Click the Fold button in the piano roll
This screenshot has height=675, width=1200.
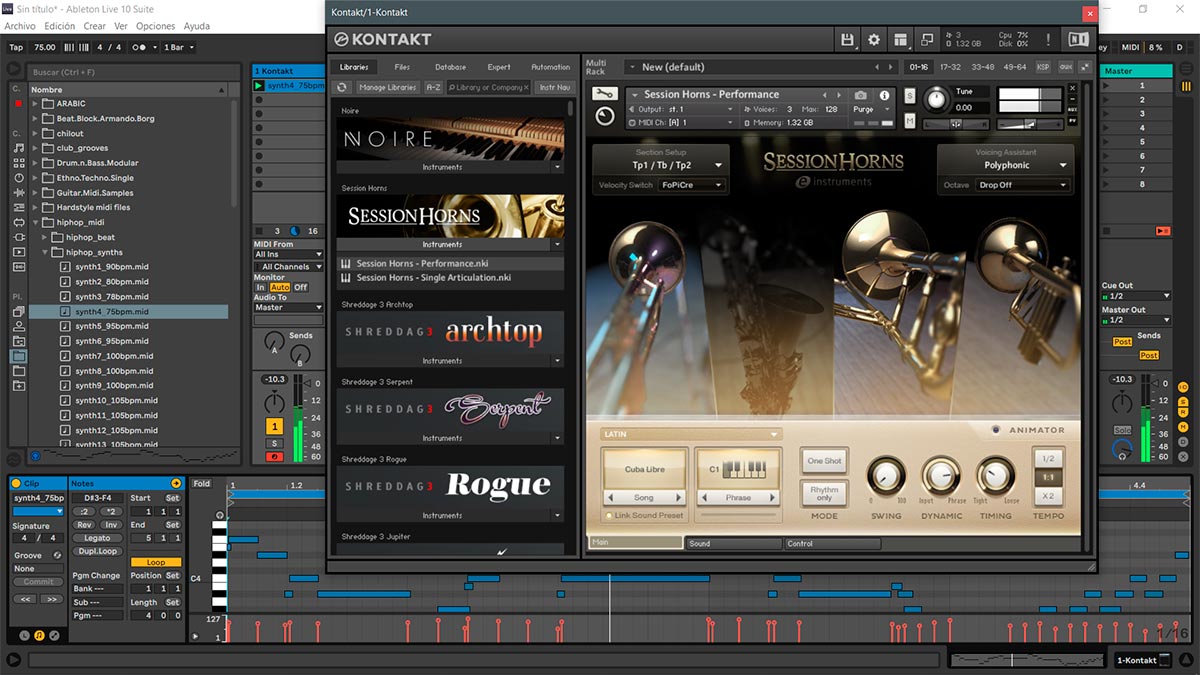202,484
